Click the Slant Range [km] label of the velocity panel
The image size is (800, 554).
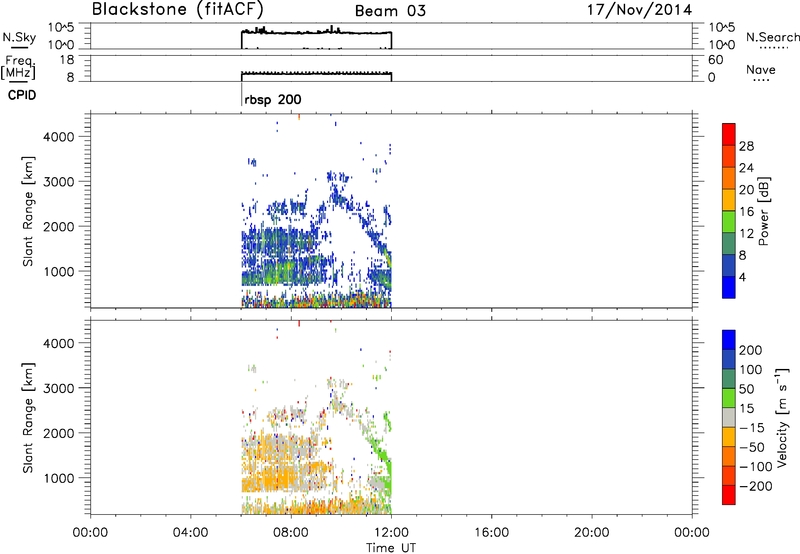[x=28, y=418]
